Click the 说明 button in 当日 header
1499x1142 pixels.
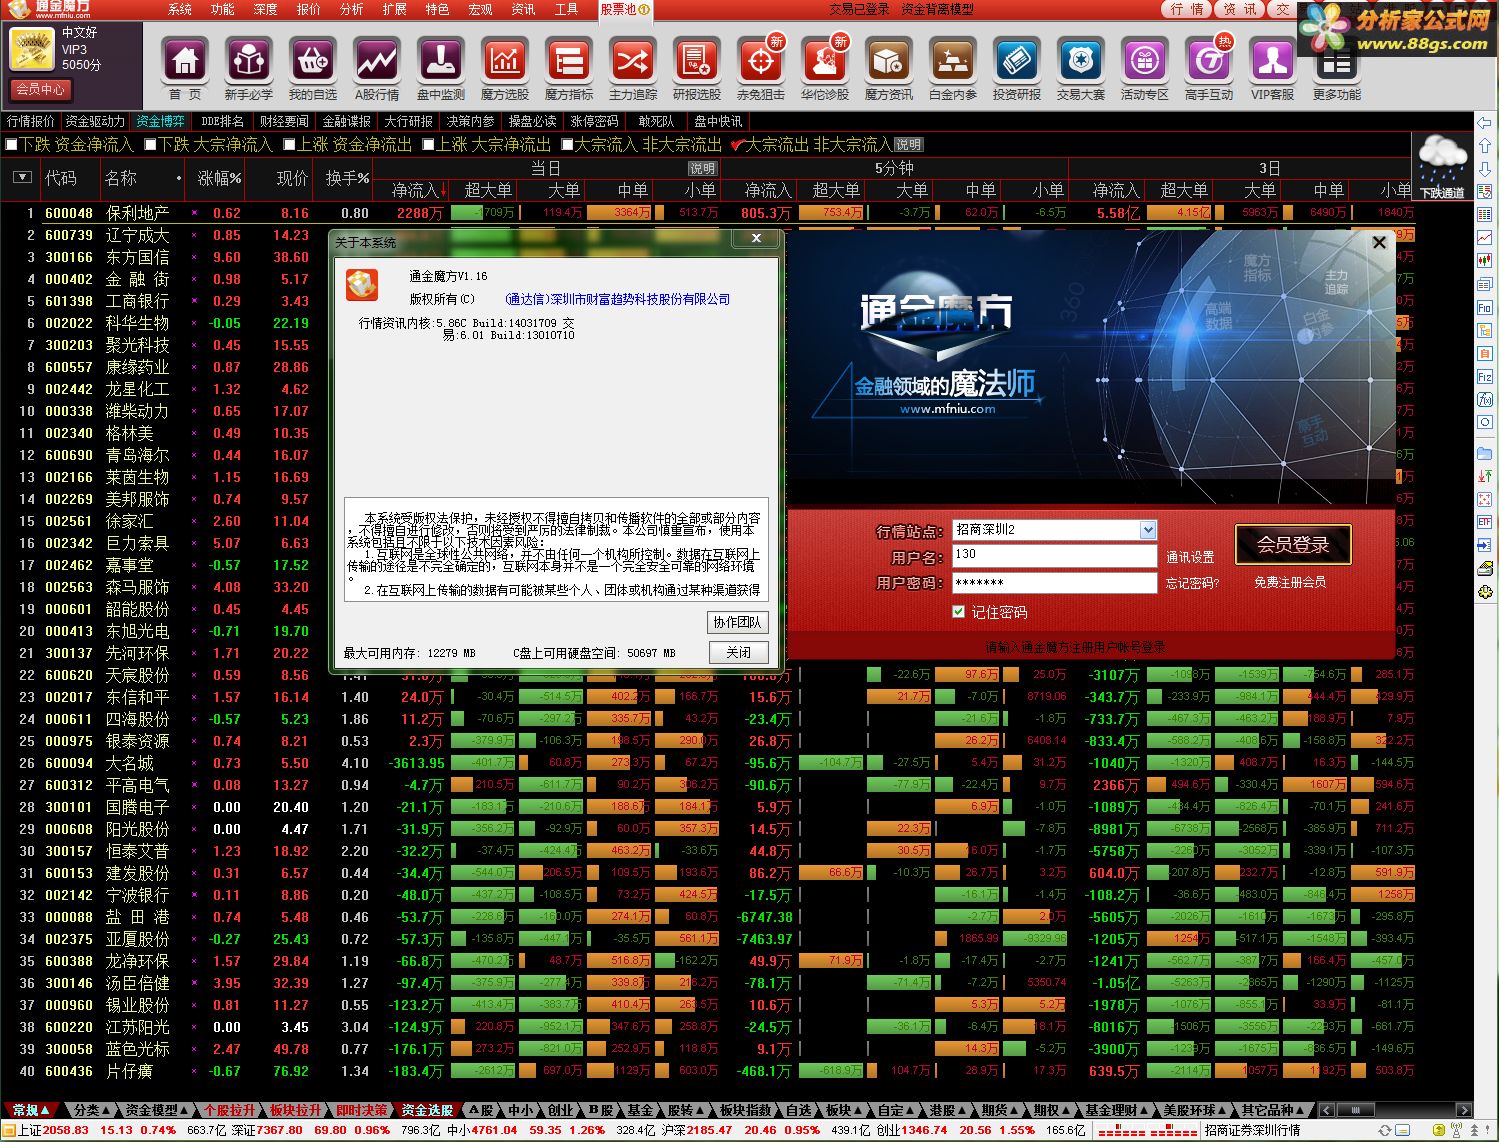click(702, 169)
